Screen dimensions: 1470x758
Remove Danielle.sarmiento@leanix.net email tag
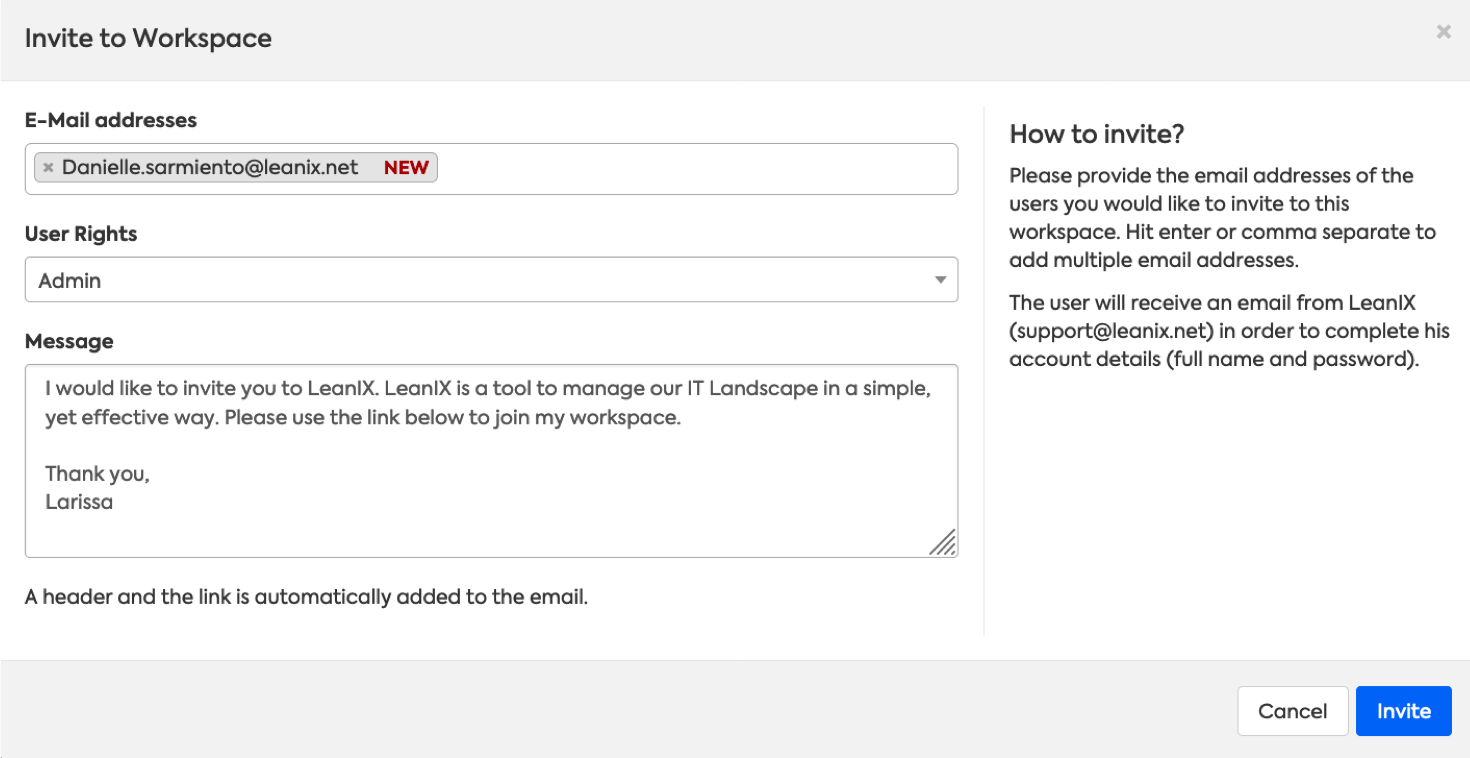click(x=48, y=168)
